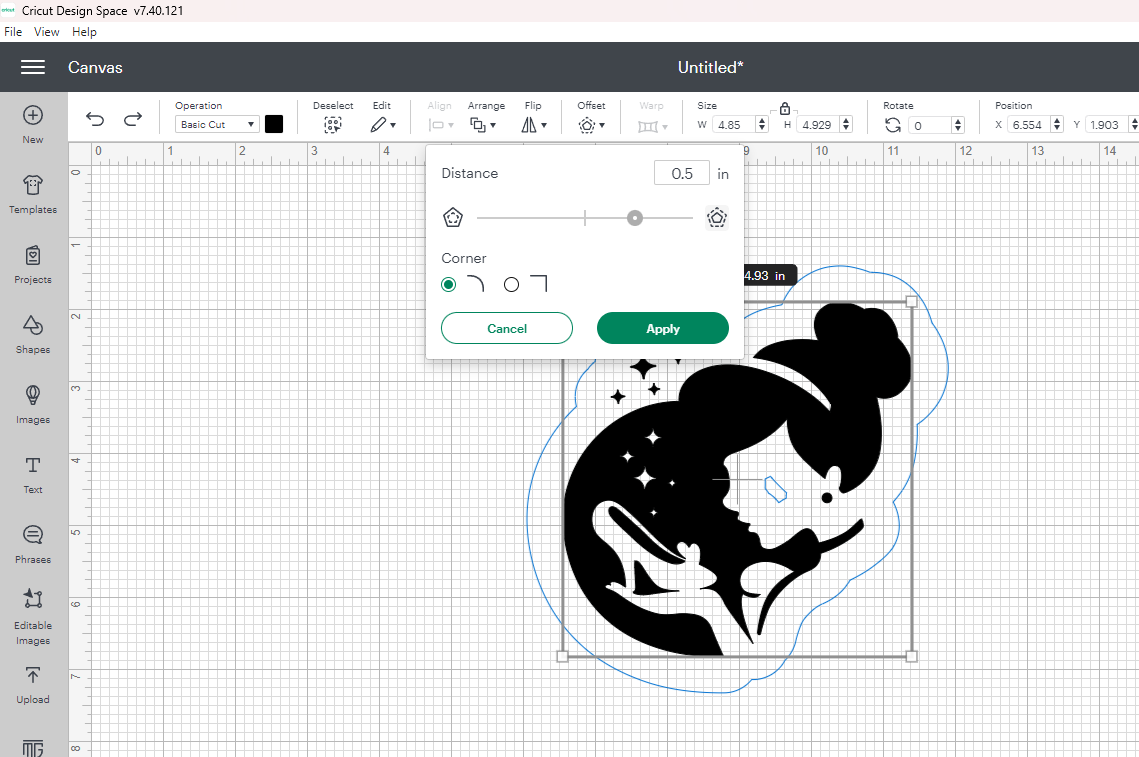1139x757 pixels.
Task: Redo the last action
Action: click(x=132, y=119)
